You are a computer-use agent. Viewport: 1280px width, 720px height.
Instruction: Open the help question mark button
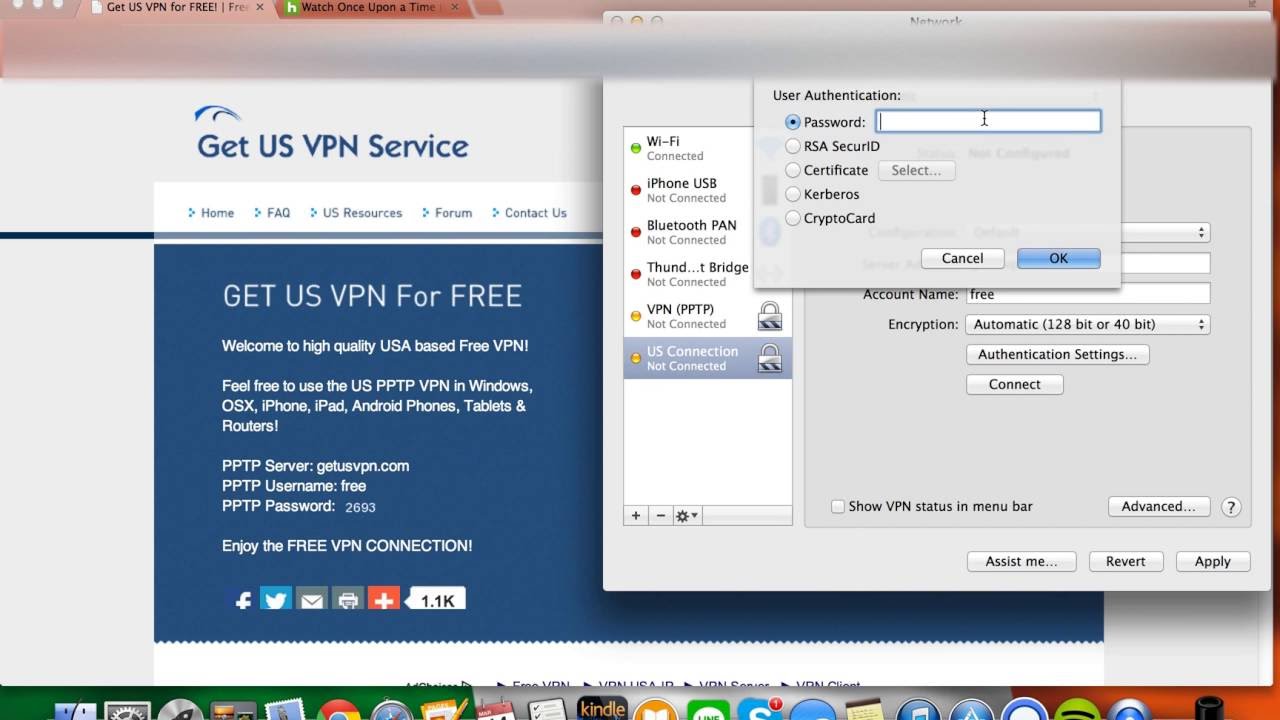(x=1232, y=507)
